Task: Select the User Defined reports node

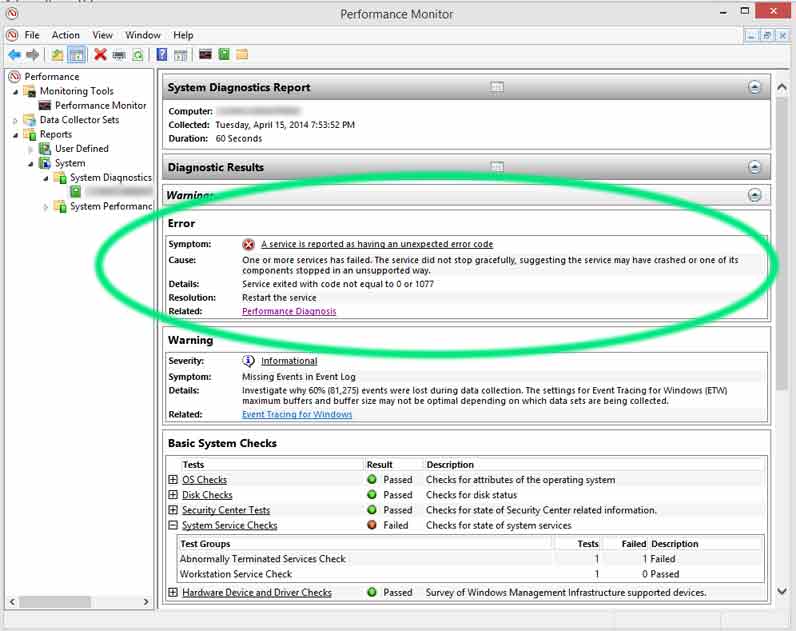Action: coord(82,149)
